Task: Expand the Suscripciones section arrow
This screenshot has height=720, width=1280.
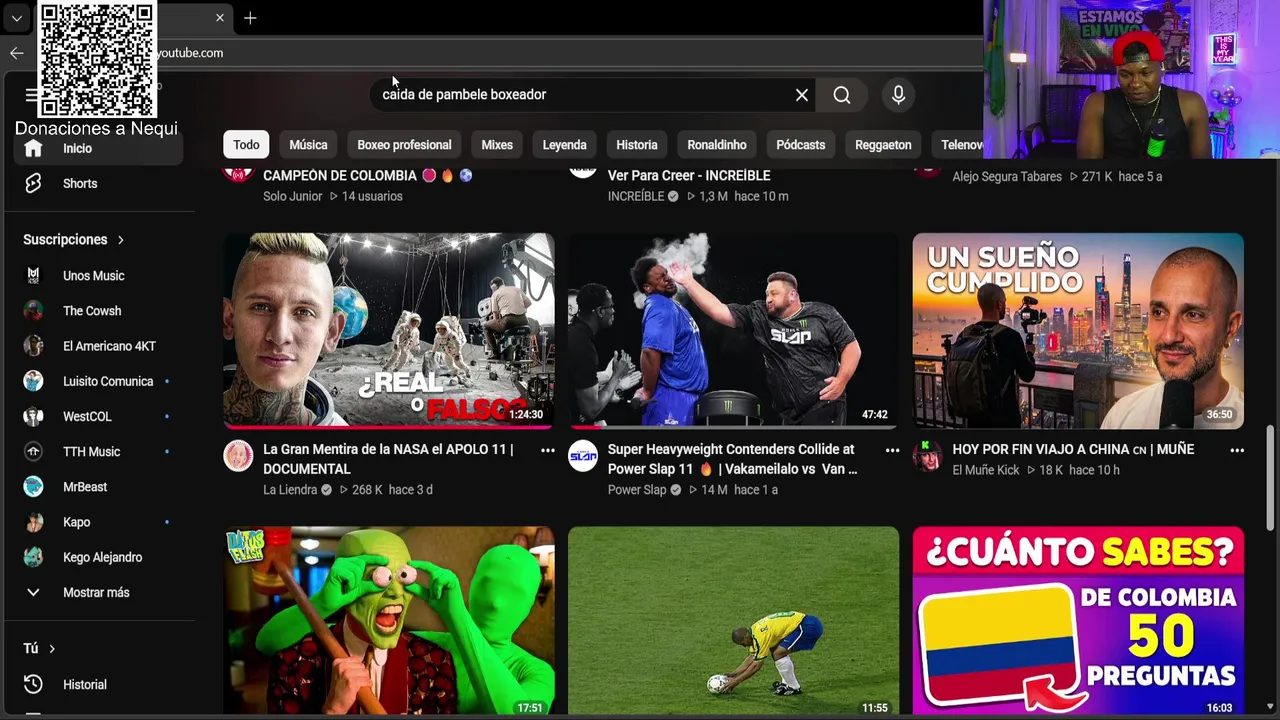Action: 121,240
